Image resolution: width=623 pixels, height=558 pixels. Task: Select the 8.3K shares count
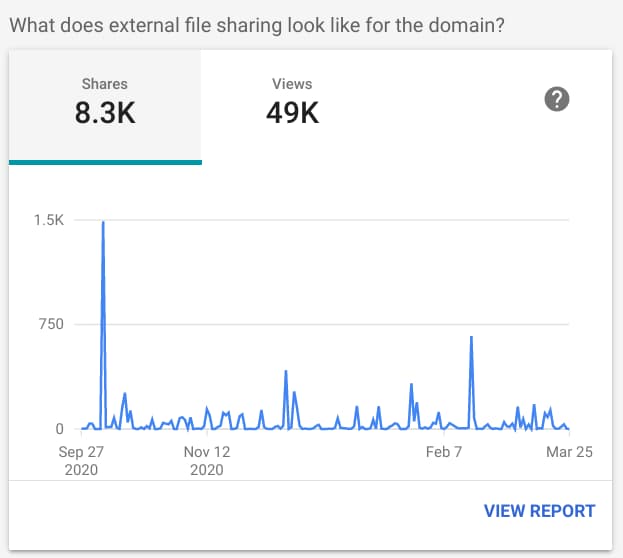(x=105, y=113)
